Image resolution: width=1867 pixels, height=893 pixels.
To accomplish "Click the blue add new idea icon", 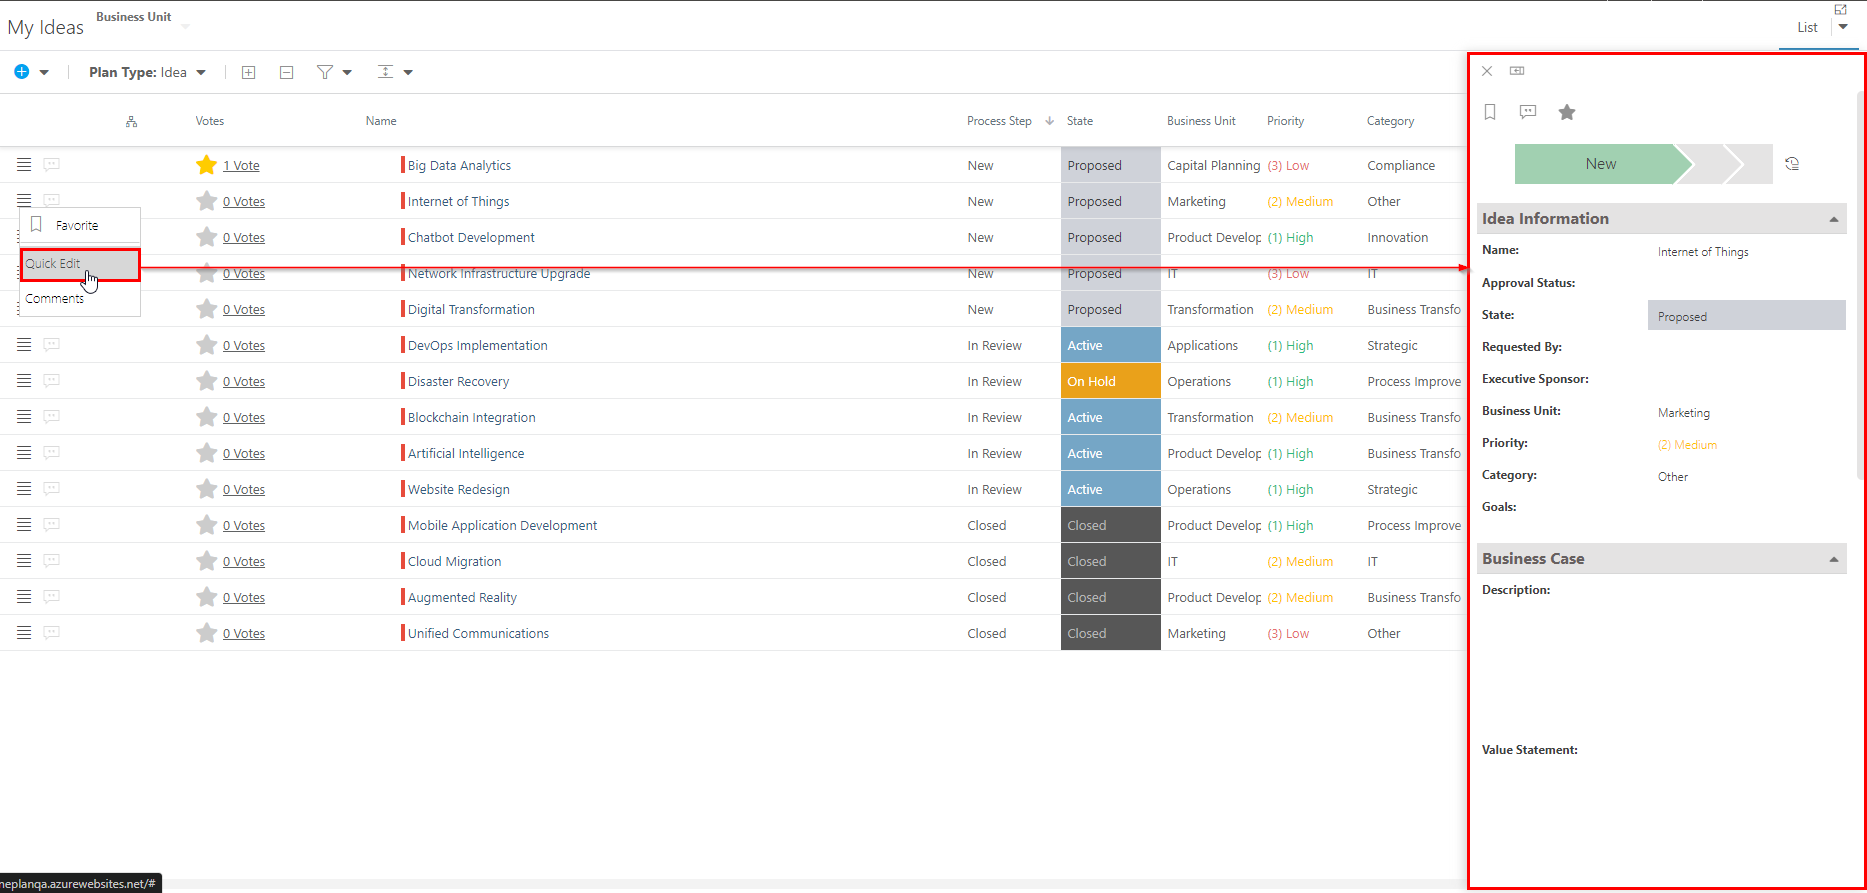I will [22, 72].
